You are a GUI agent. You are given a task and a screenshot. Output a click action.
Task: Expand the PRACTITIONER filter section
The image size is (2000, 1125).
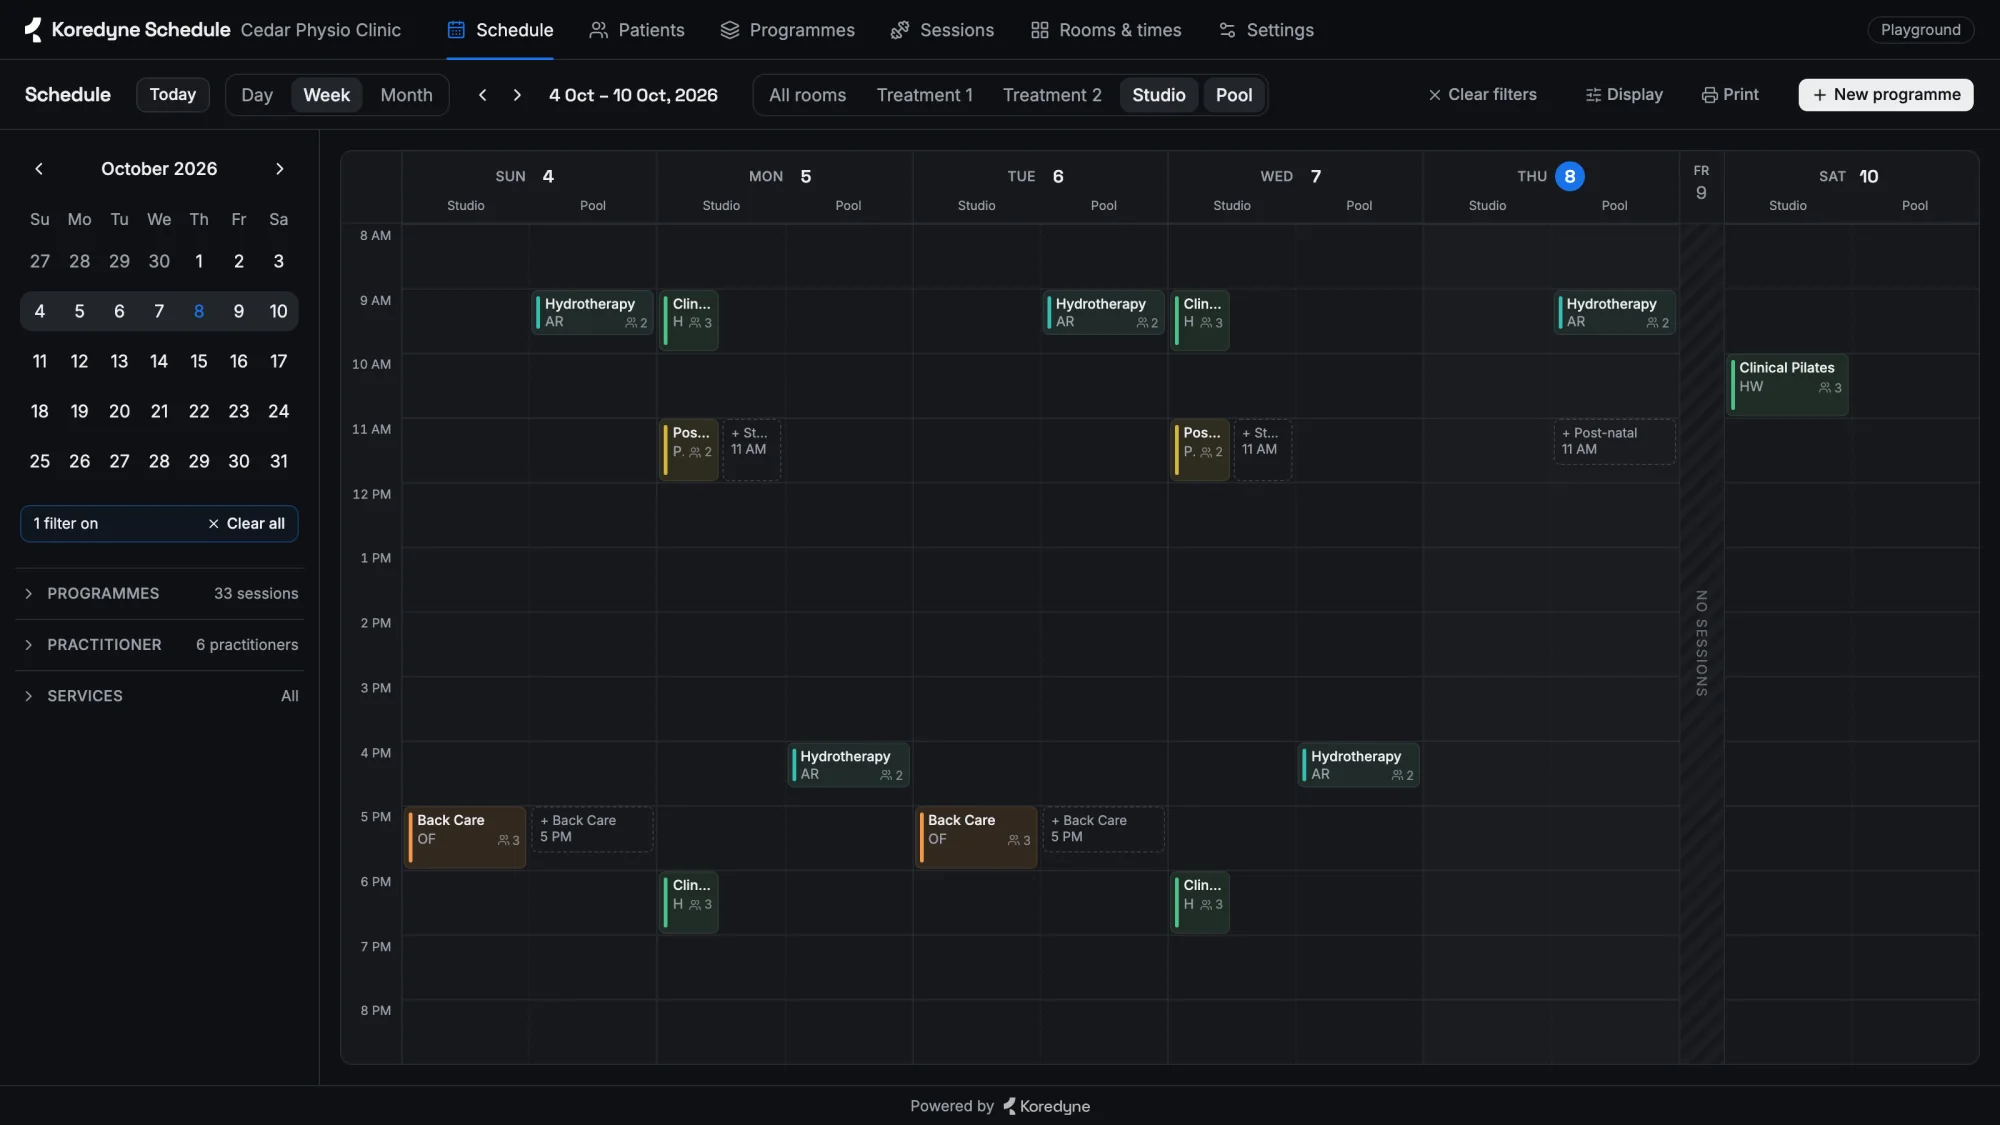pos(160,645)
